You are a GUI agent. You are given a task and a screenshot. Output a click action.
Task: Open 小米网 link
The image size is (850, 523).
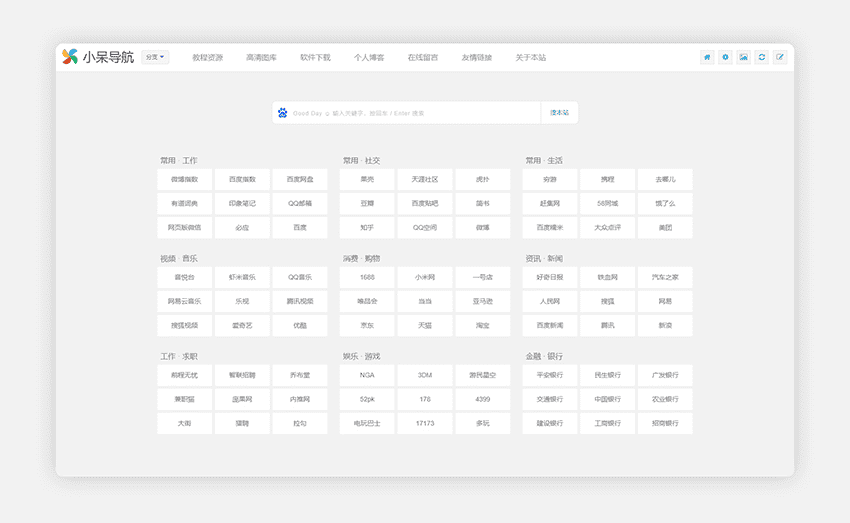[425, 277]
